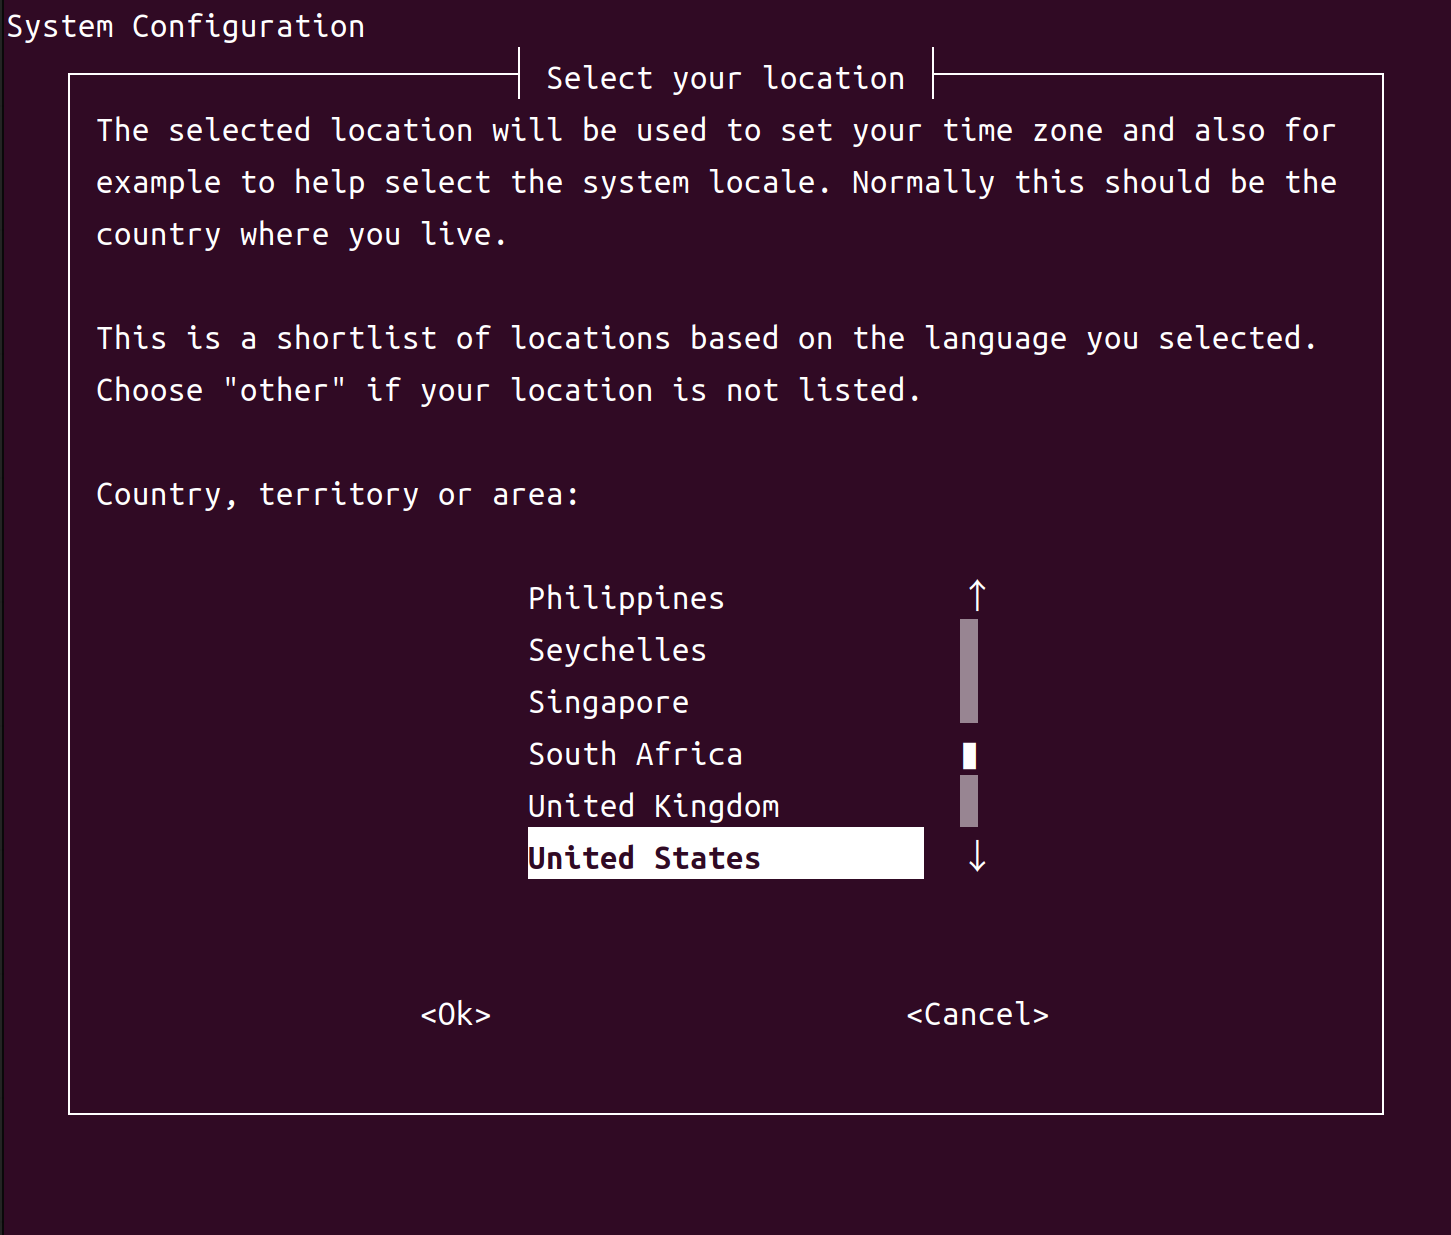Choose Seychelles as the location
The height and width of the screenshot is (1235, 1451).
(x=617, y=650)
